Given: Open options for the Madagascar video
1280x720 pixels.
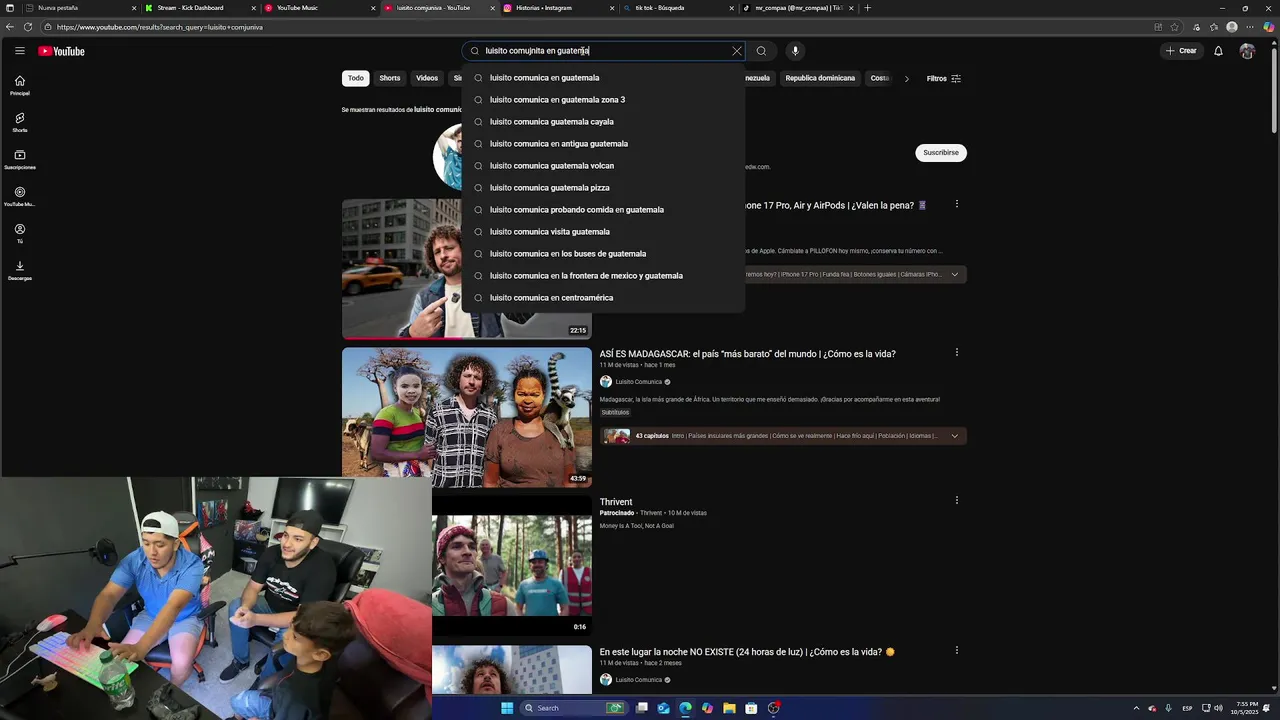Looking at the screenshot, I should (957, 352).
